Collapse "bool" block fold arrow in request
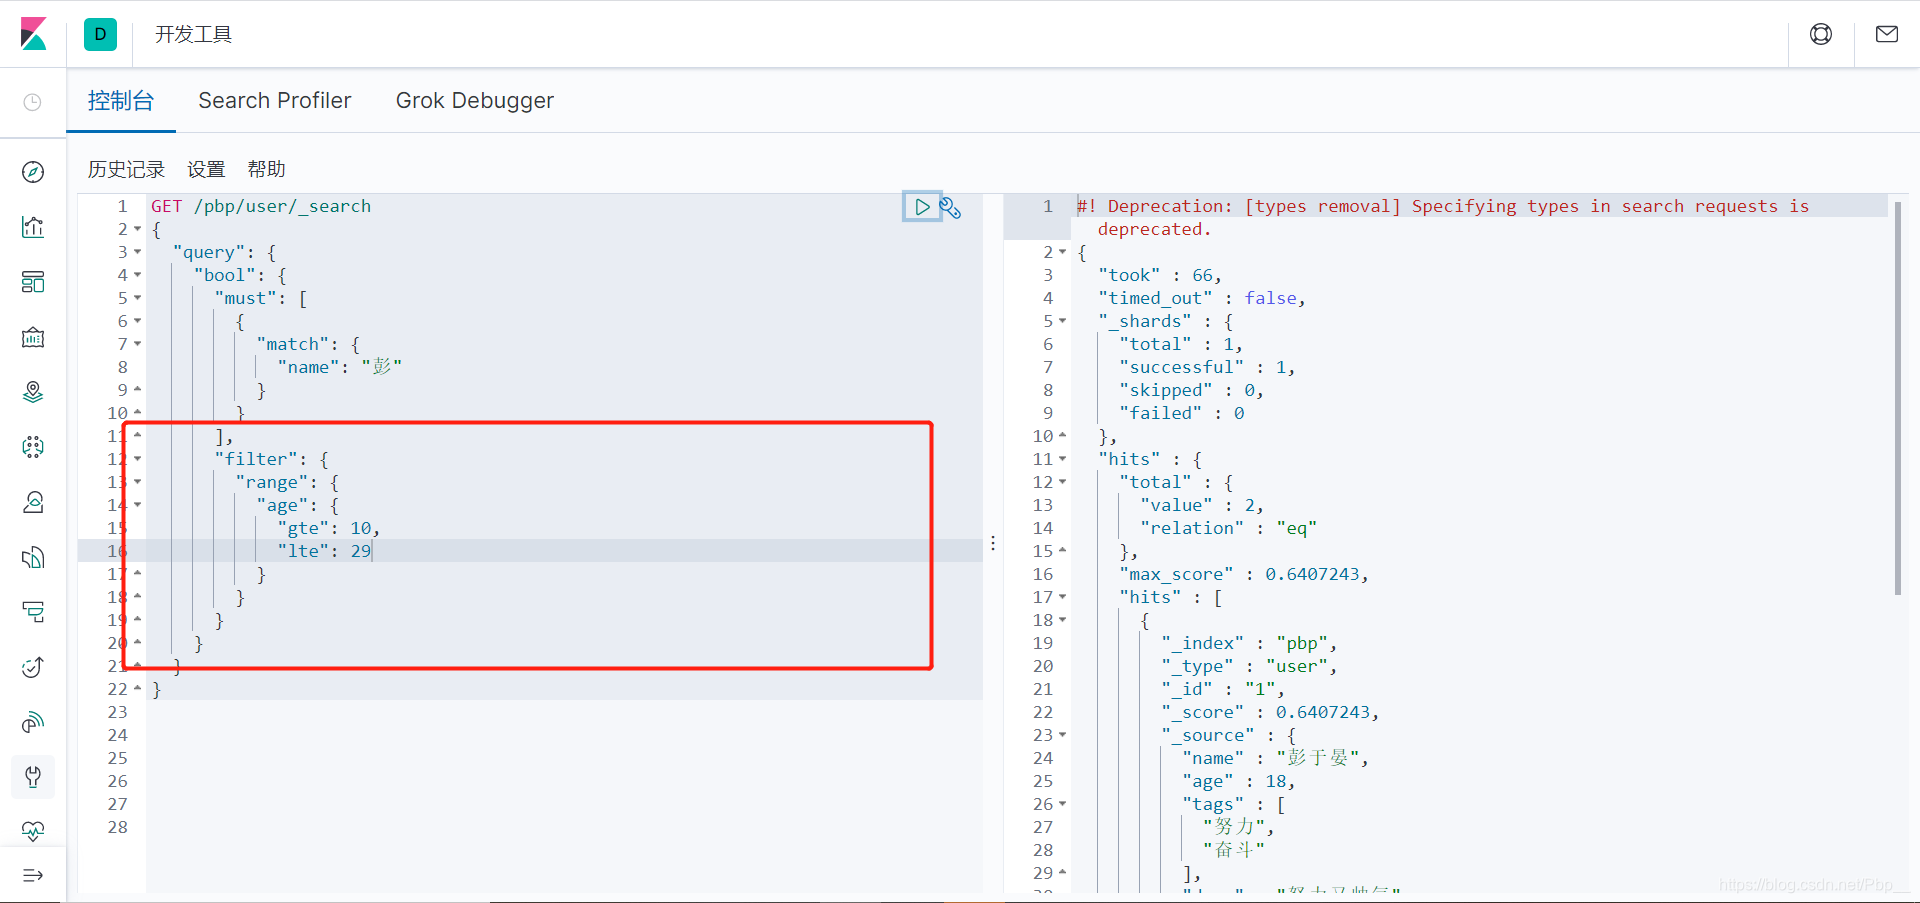The width and height of the screenshot is (1920, 903). click(x=137, y=275)
